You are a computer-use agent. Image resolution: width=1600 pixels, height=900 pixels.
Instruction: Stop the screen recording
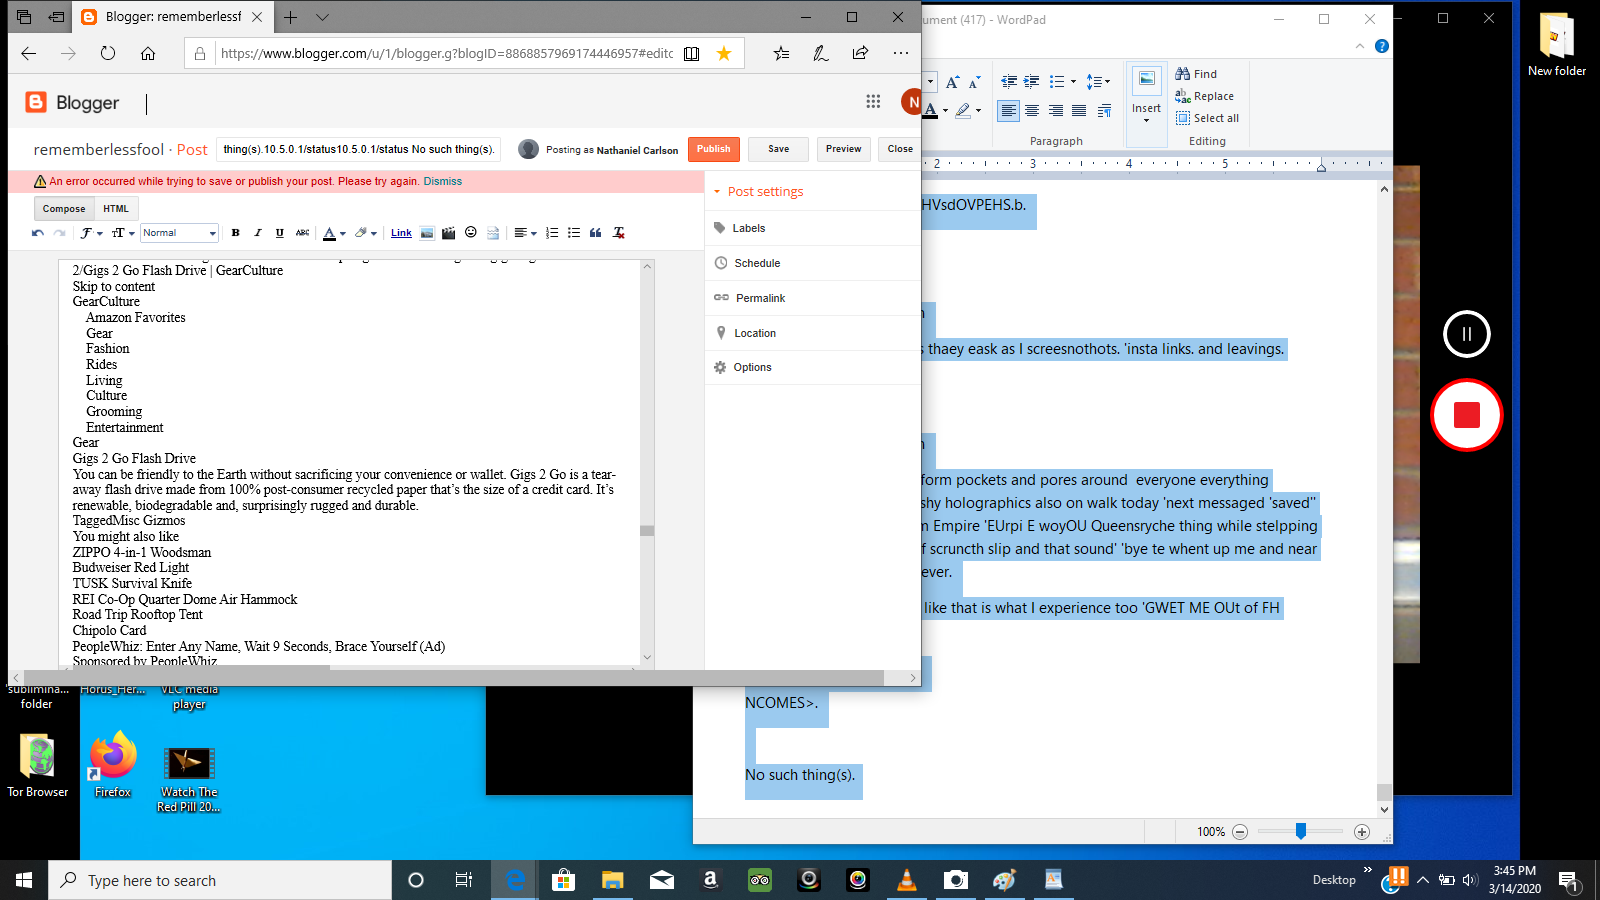[x=1467, y=415]
